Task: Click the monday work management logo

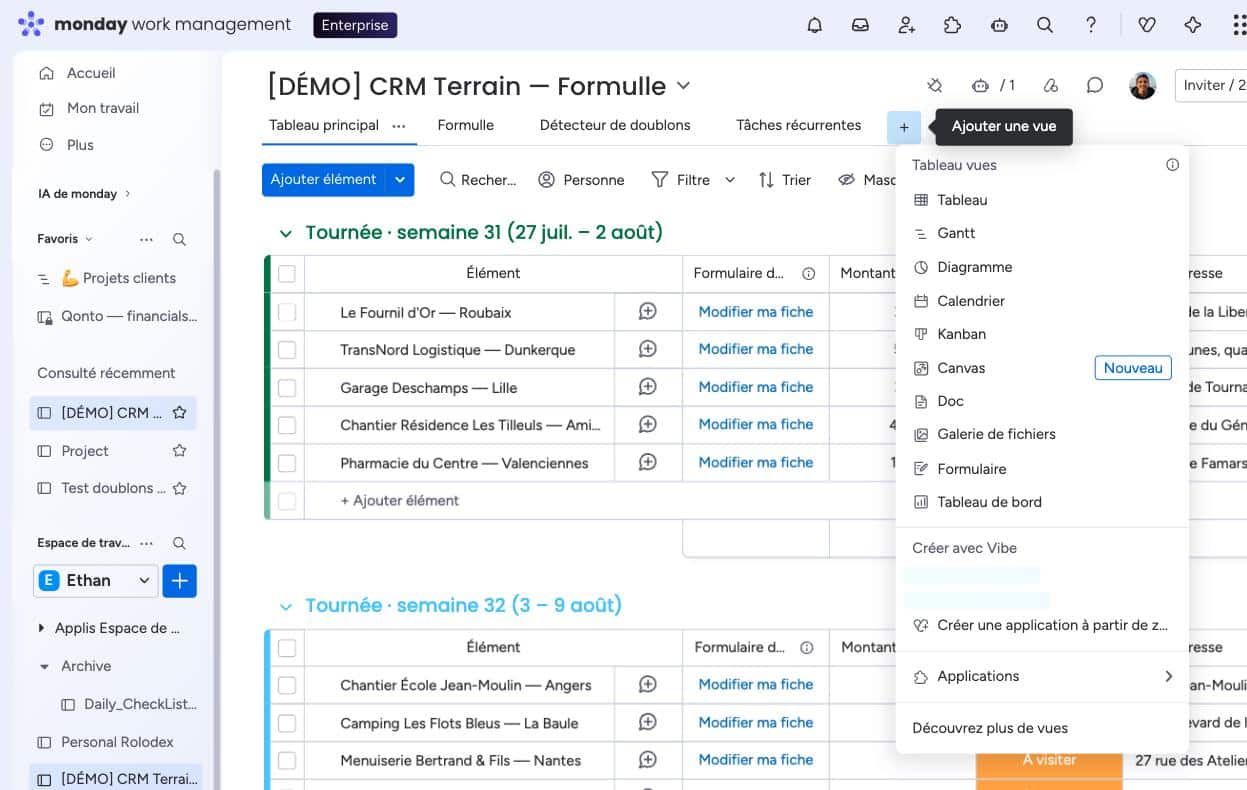Action: [x=155, y=24]
